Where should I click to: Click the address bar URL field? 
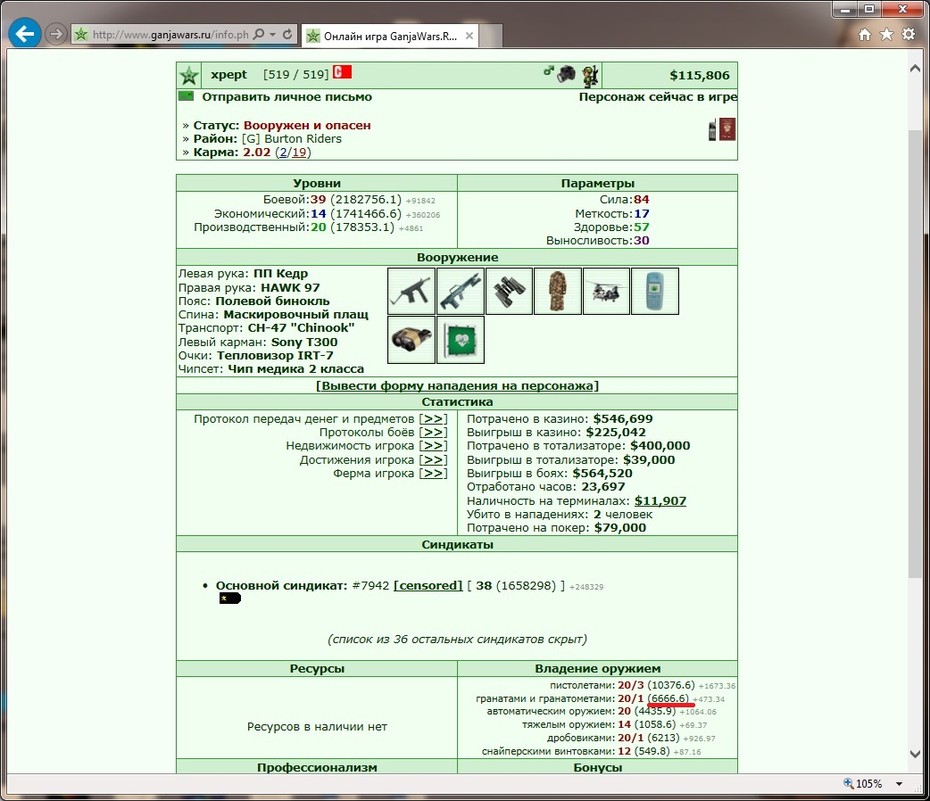(170, 34)
